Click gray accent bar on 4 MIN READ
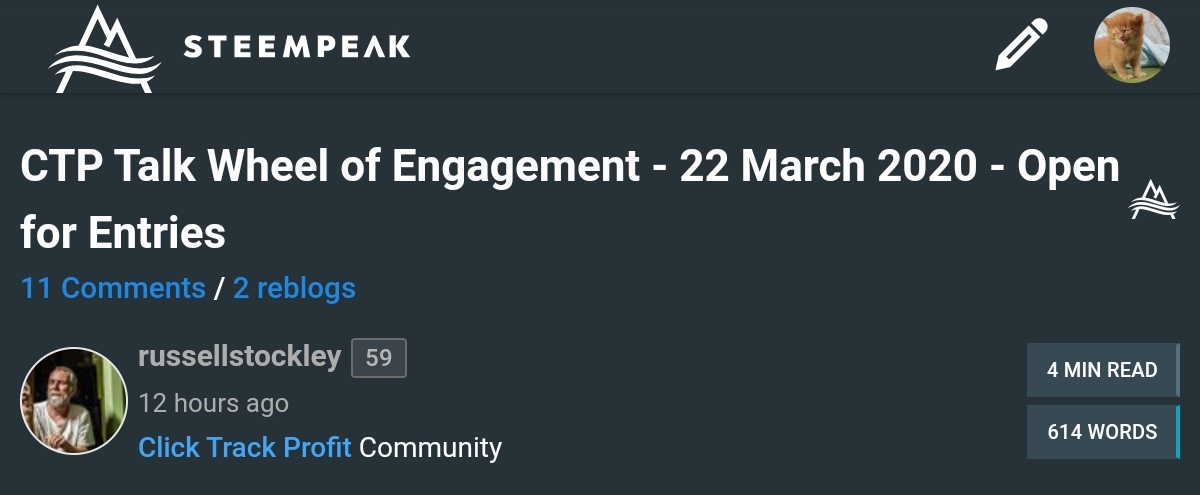 [1178, 370]
